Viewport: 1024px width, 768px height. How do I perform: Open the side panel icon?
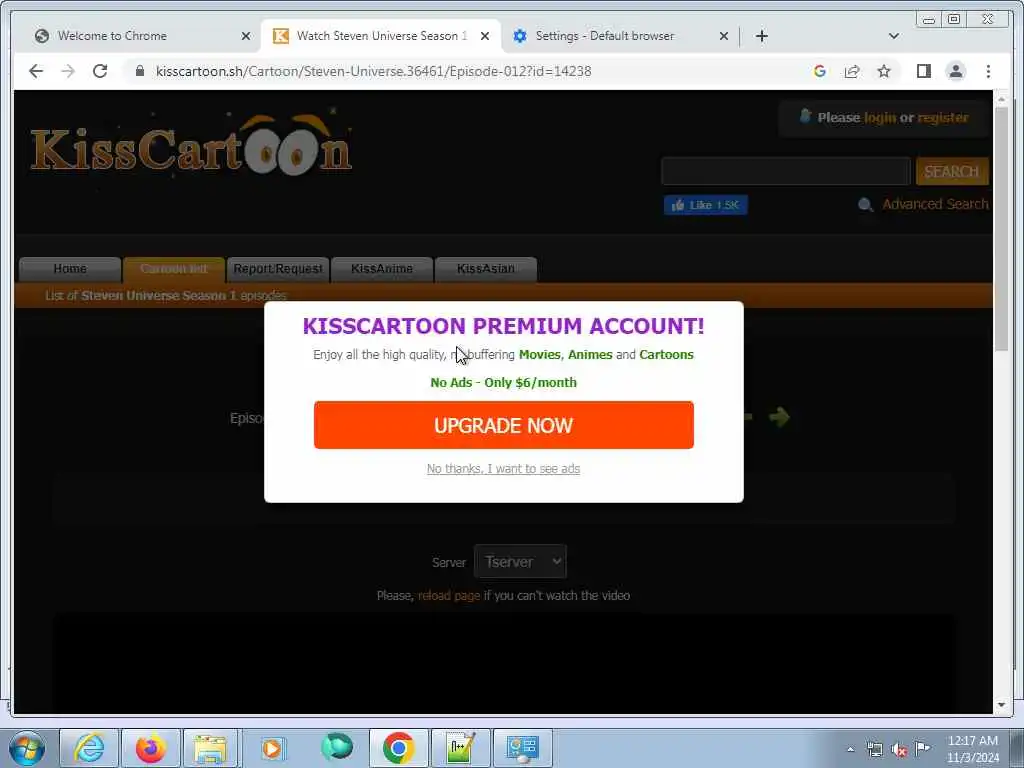(x=923, y=71)
